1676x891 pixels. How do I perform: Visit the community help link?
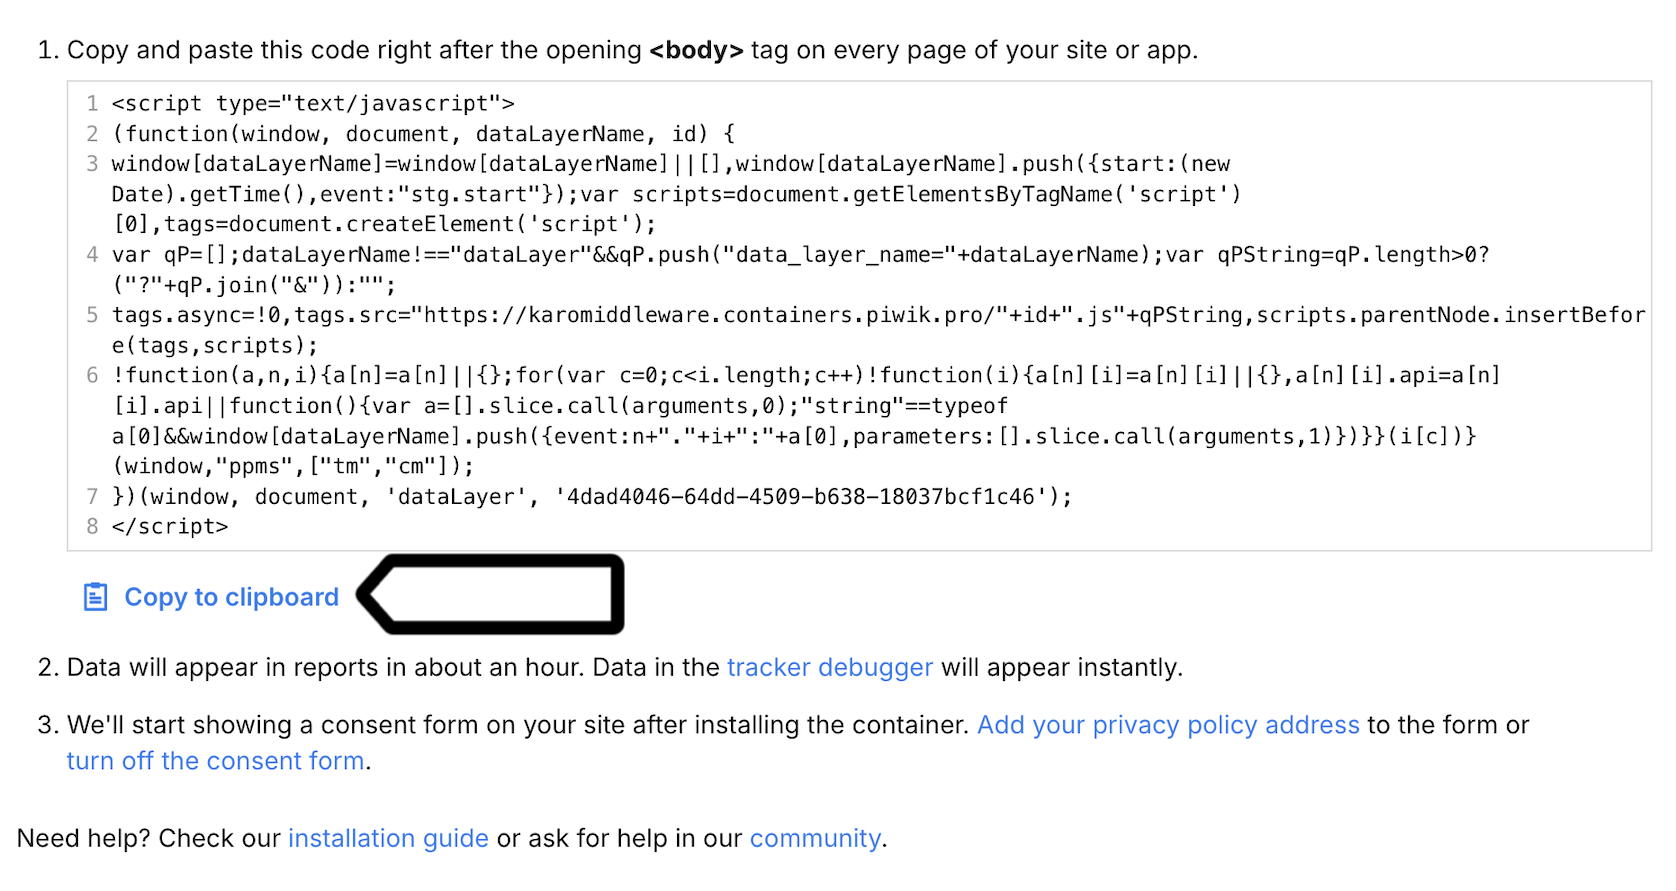(816, 838)
